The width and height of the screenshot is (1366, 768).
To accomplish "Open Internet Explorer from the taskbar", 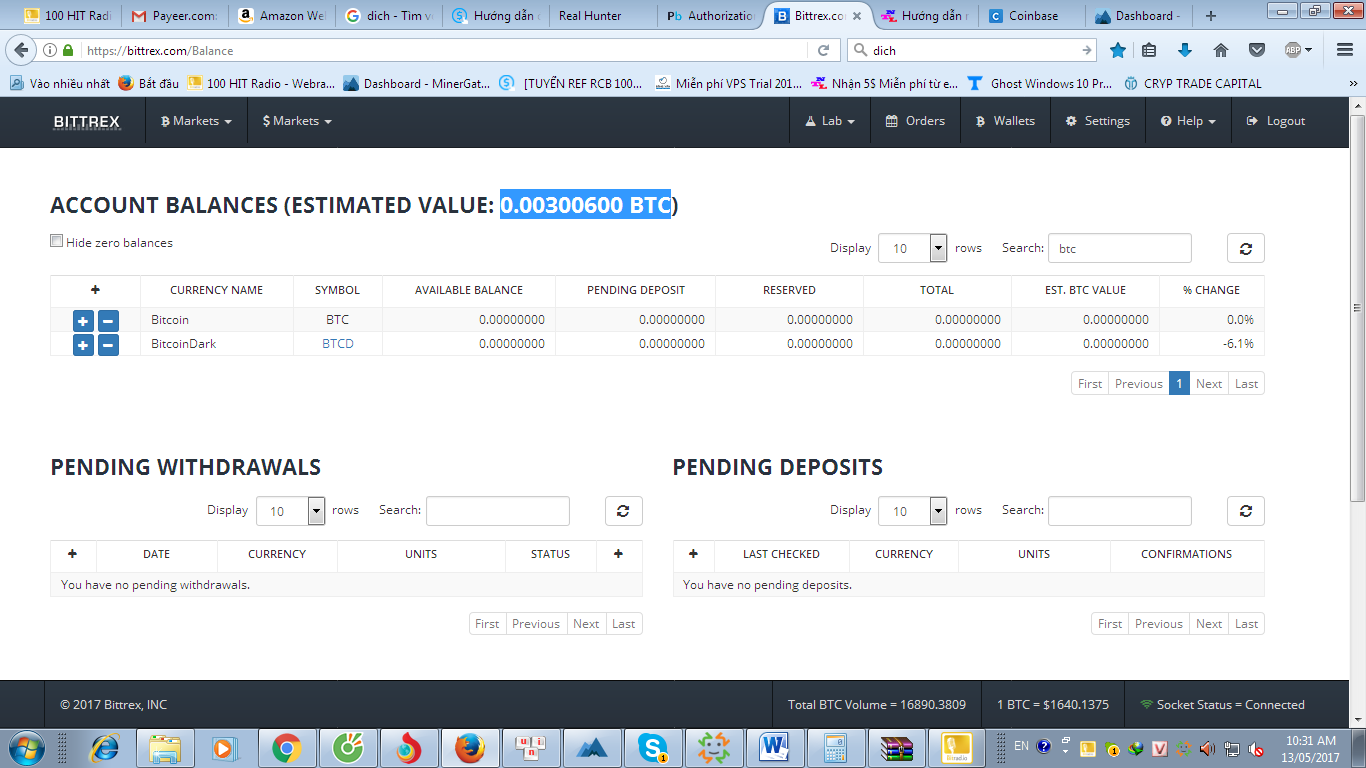I will coord(104,747).
